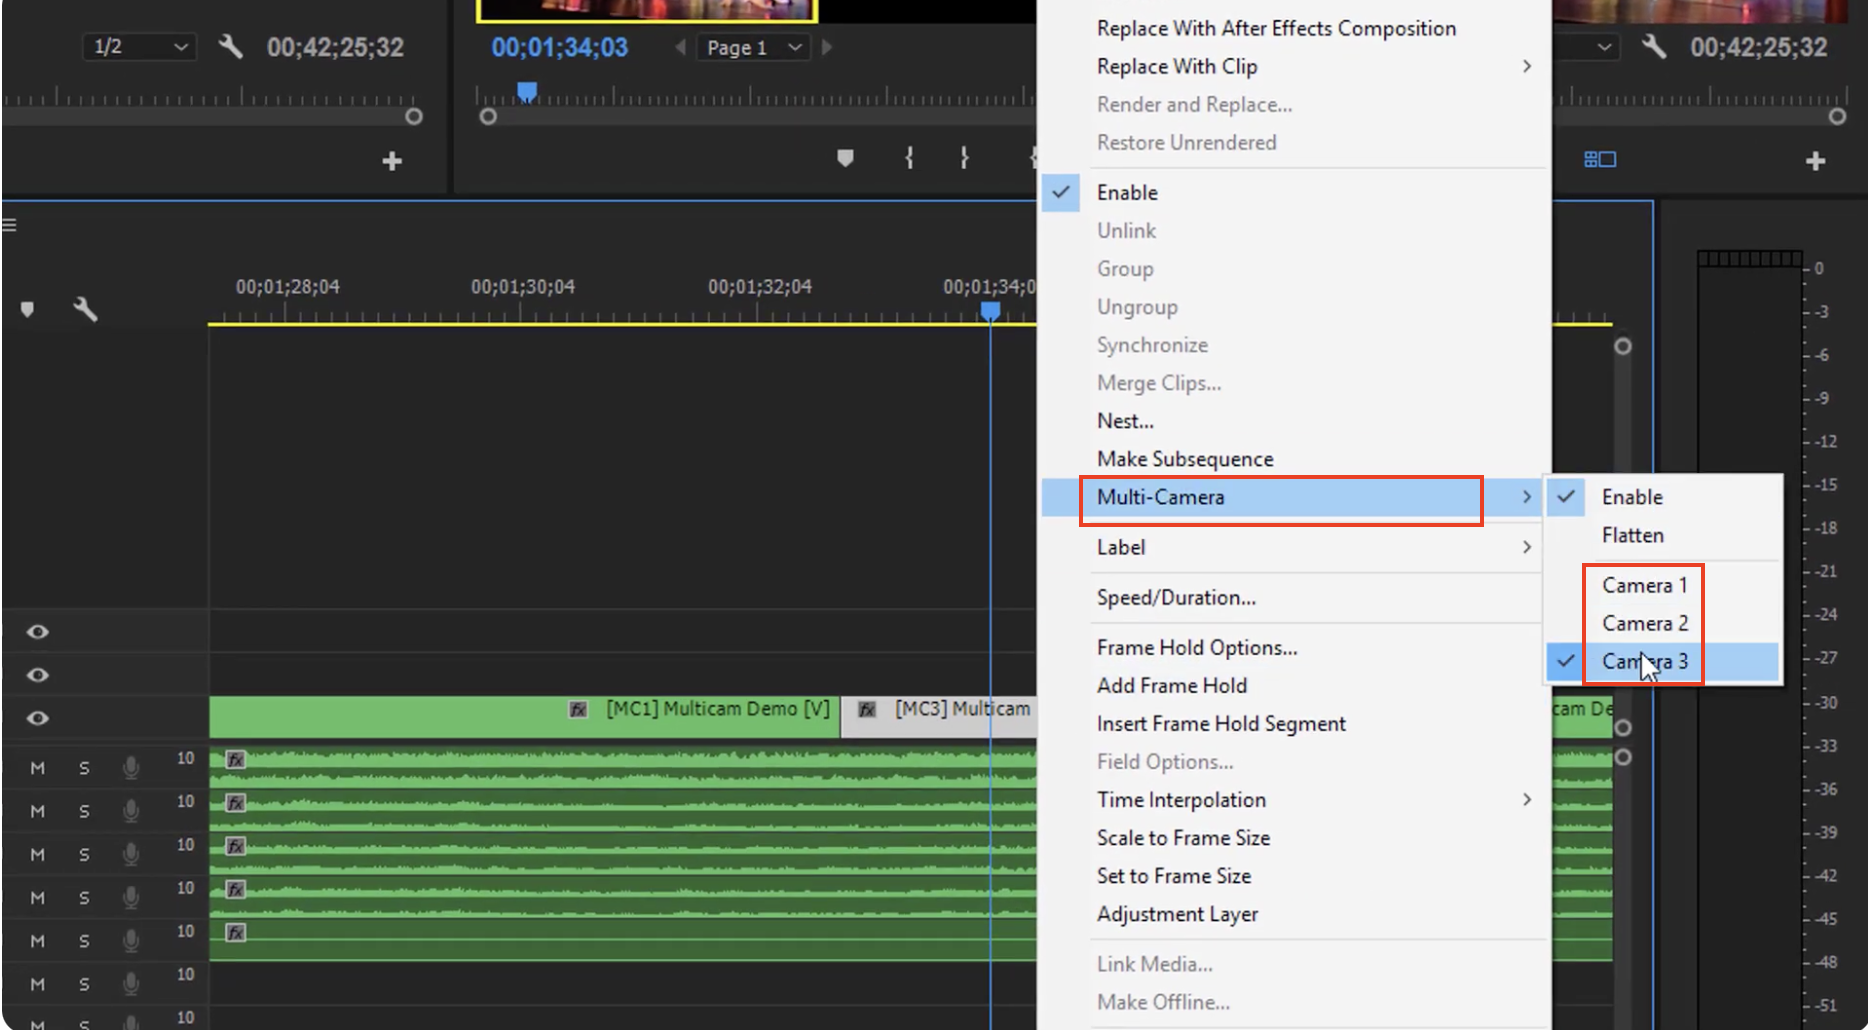Open the left monitor wrench settings
The height and width of the screenshot is (1030, 1868).
231,46
